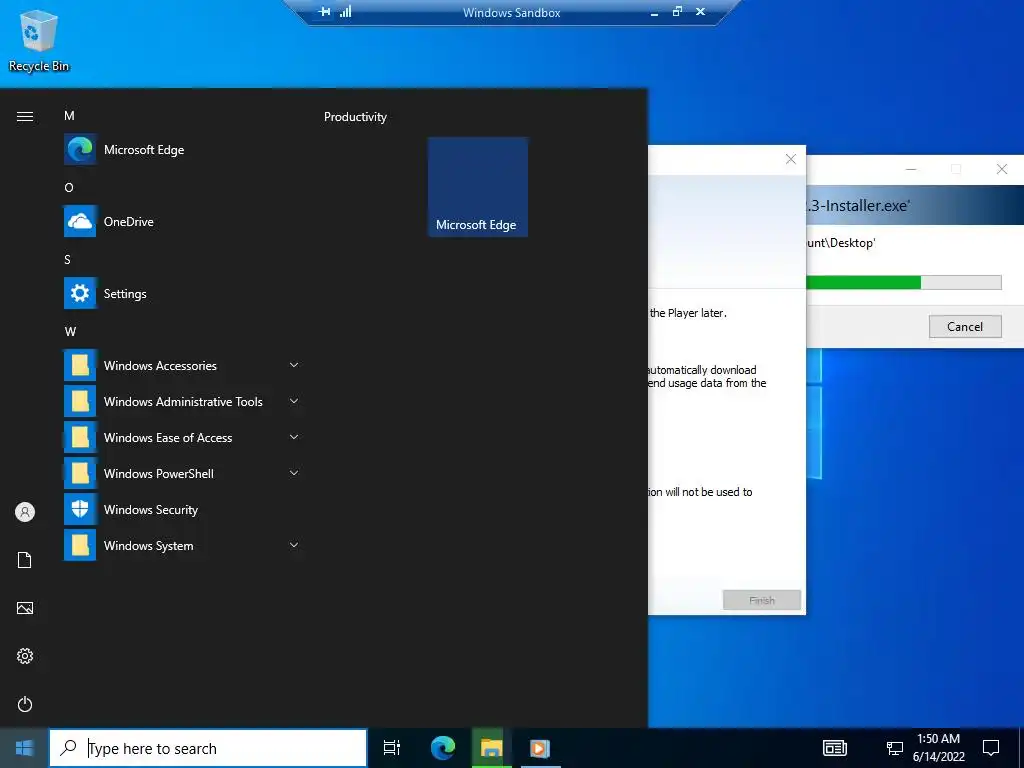Screen dimensions: 1024x768
Task: Click the Windows Administrative Tools label
Action: [x=183, y=402]
